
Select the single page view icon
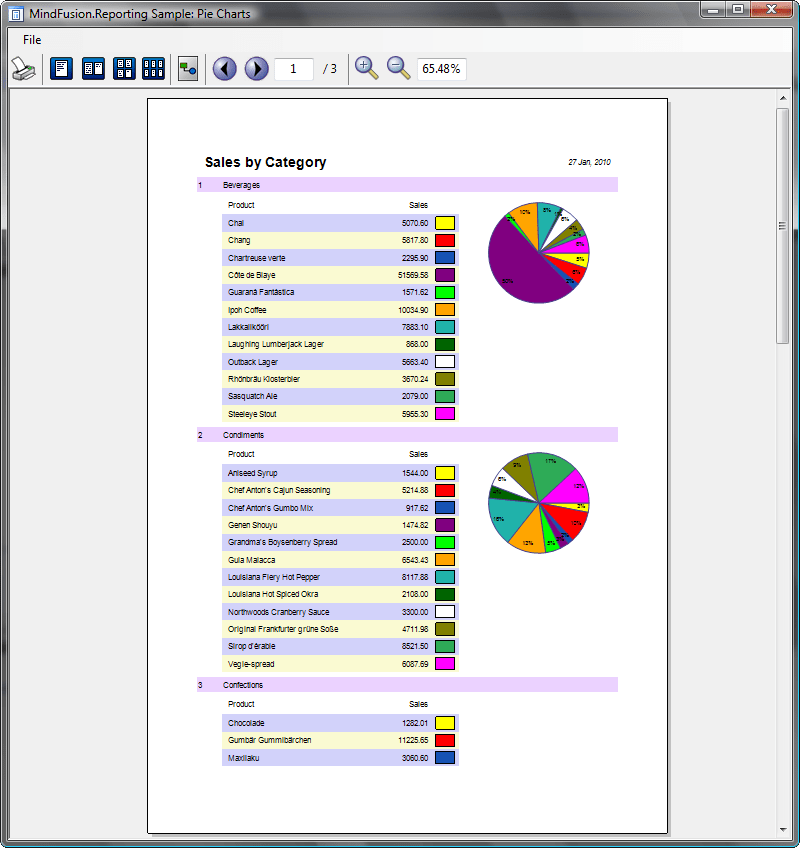pos(61,68)
